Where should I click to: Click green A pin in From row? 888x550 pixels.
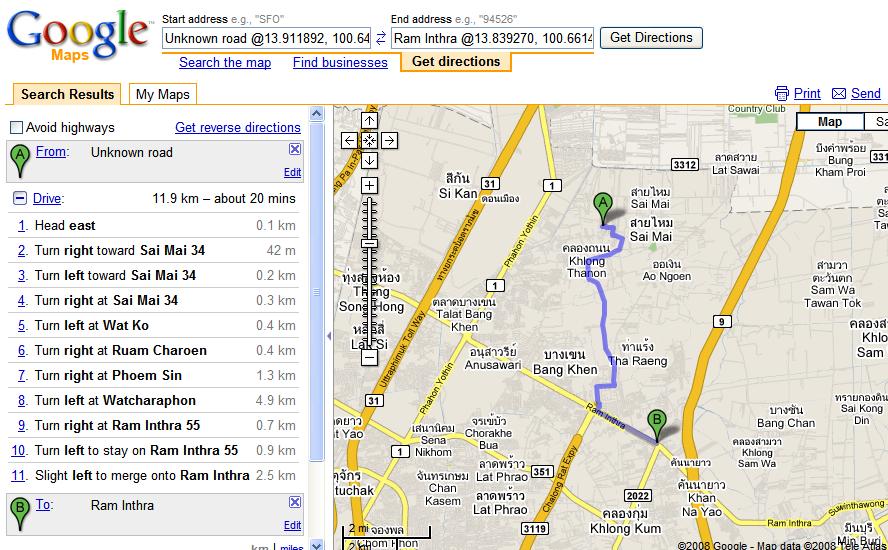coord(20,160)
